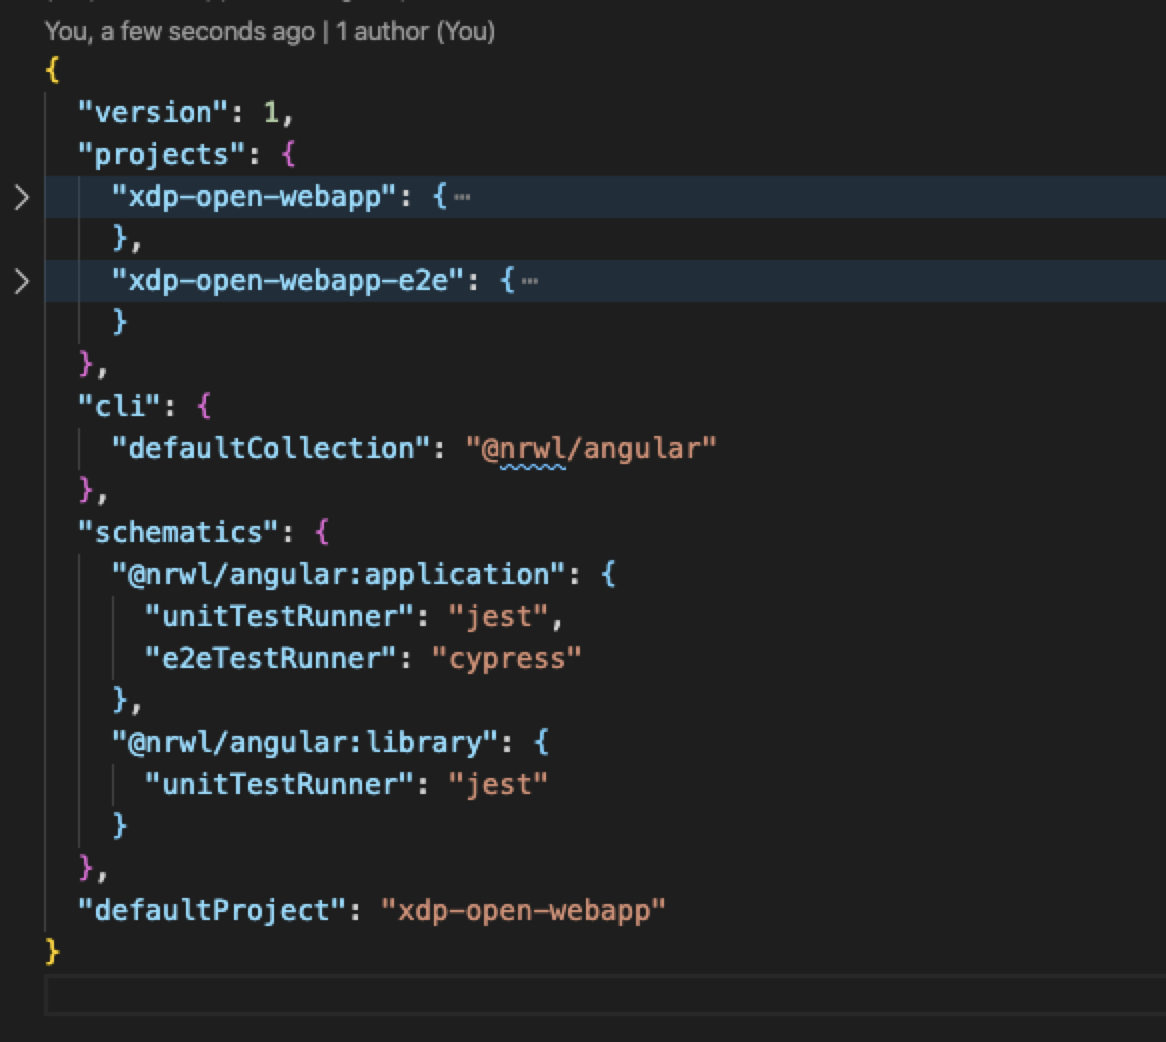
Task: Expand the folded "xdp-open-webapp-e2e" project block
Action: (20, 280)
